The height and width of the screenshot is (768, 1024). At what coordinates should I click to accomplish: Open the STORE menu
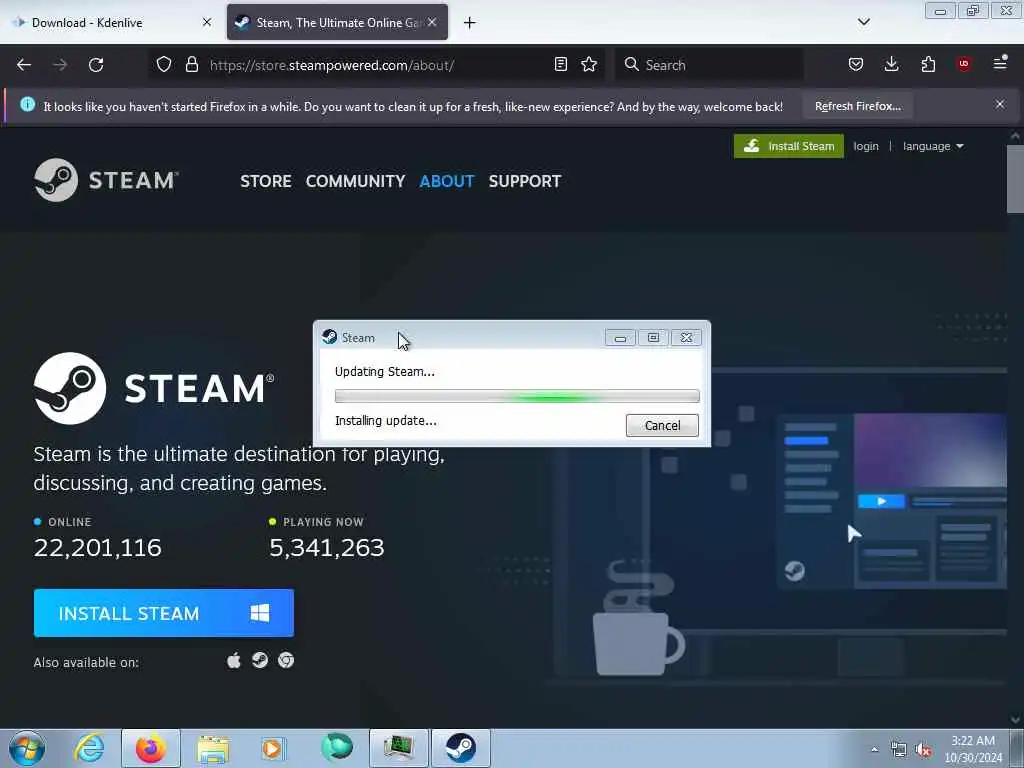[x=265, y=181]
